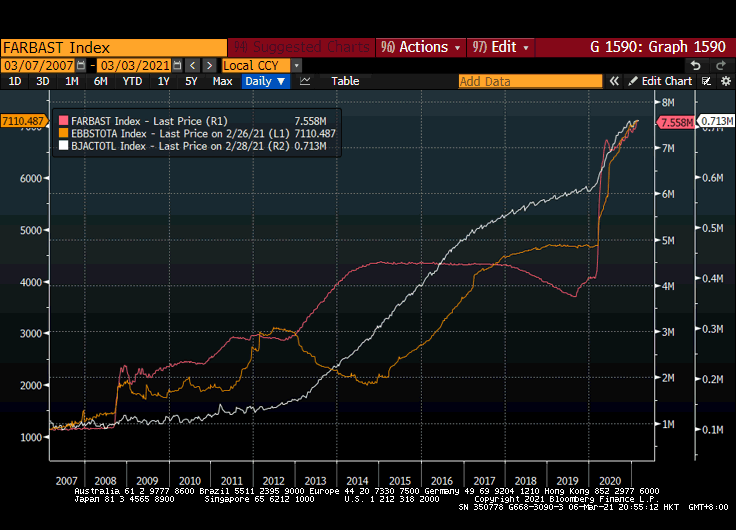Click the Edit Chart pencil icon
736x530 pixels.
tap(632, 81)
